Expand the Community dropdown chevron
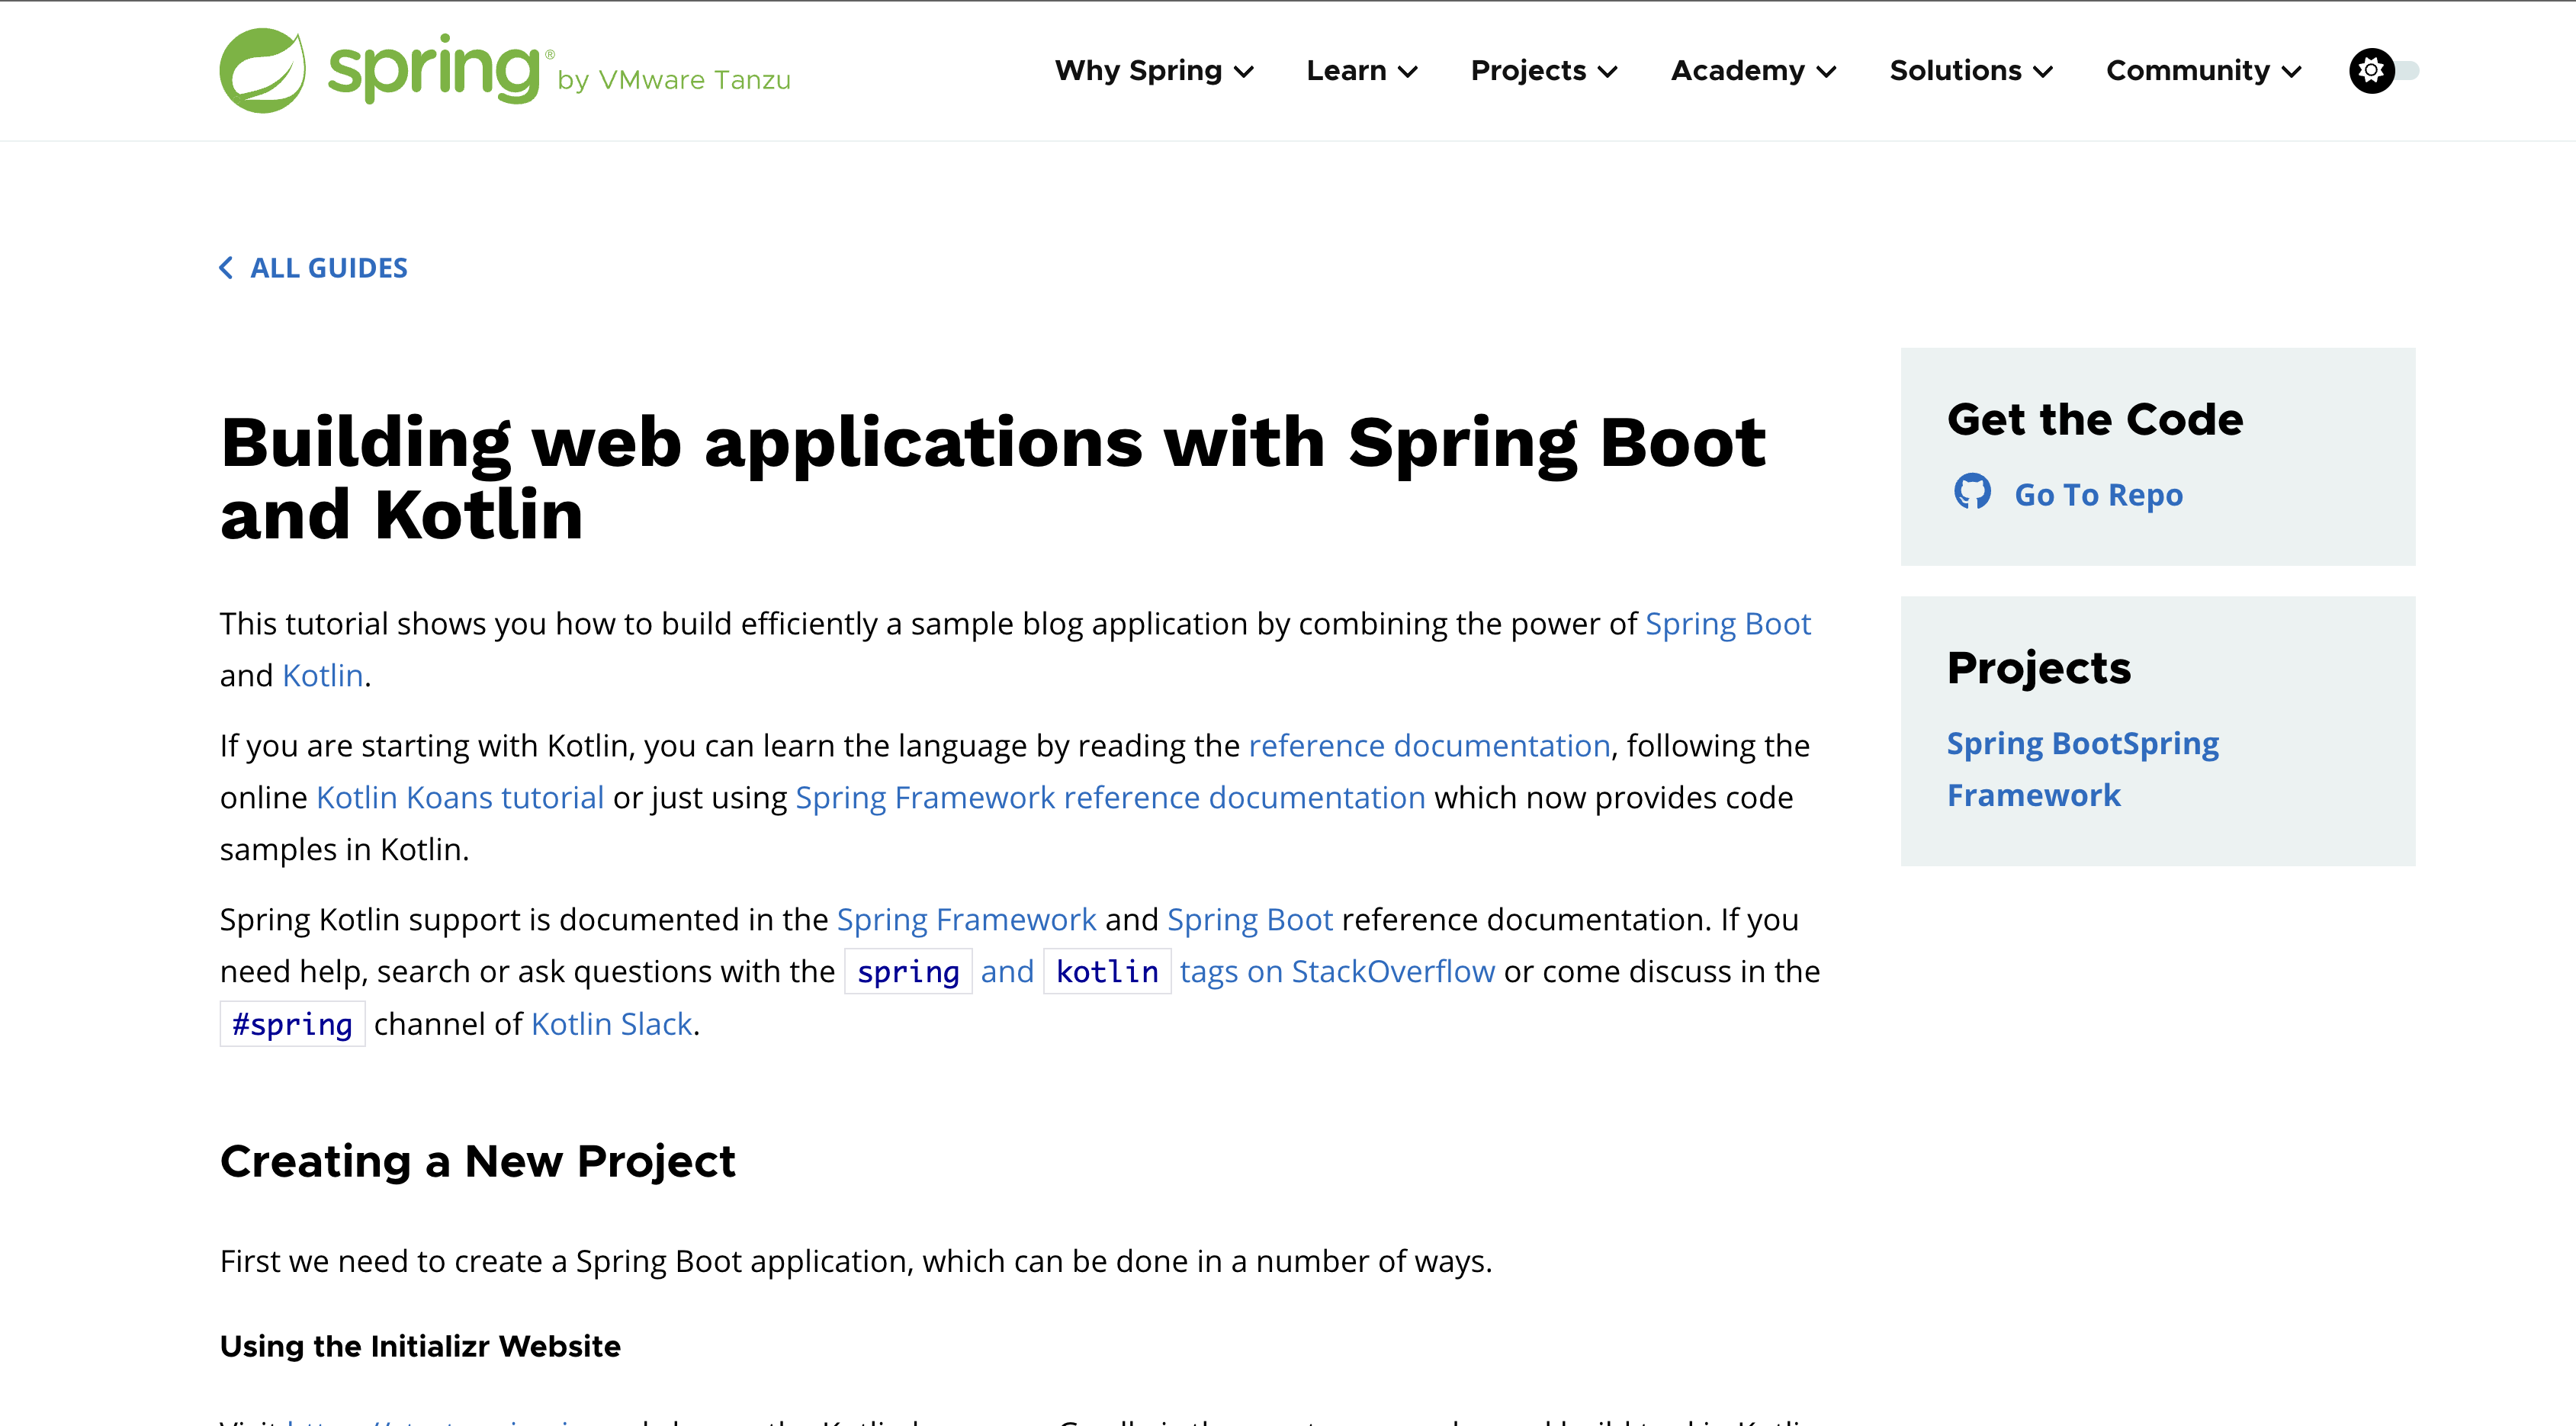Viewport: 2576px width, 1426px height. tap(2292, 72)
